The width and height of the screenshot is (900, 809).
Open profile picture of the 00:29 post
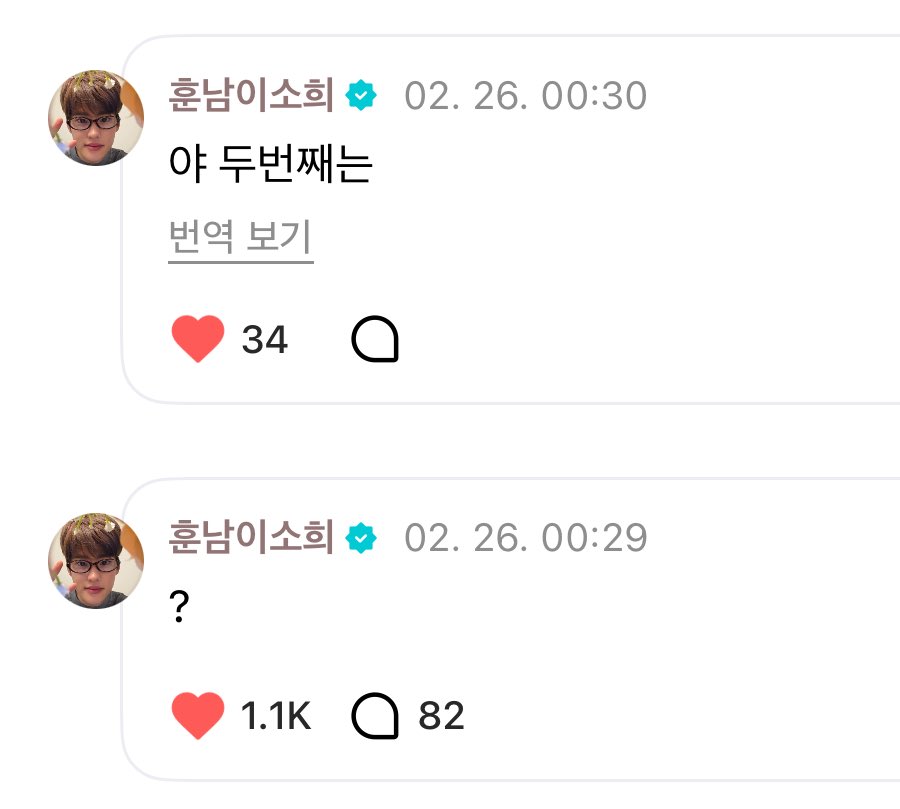(x=96, y=561)
